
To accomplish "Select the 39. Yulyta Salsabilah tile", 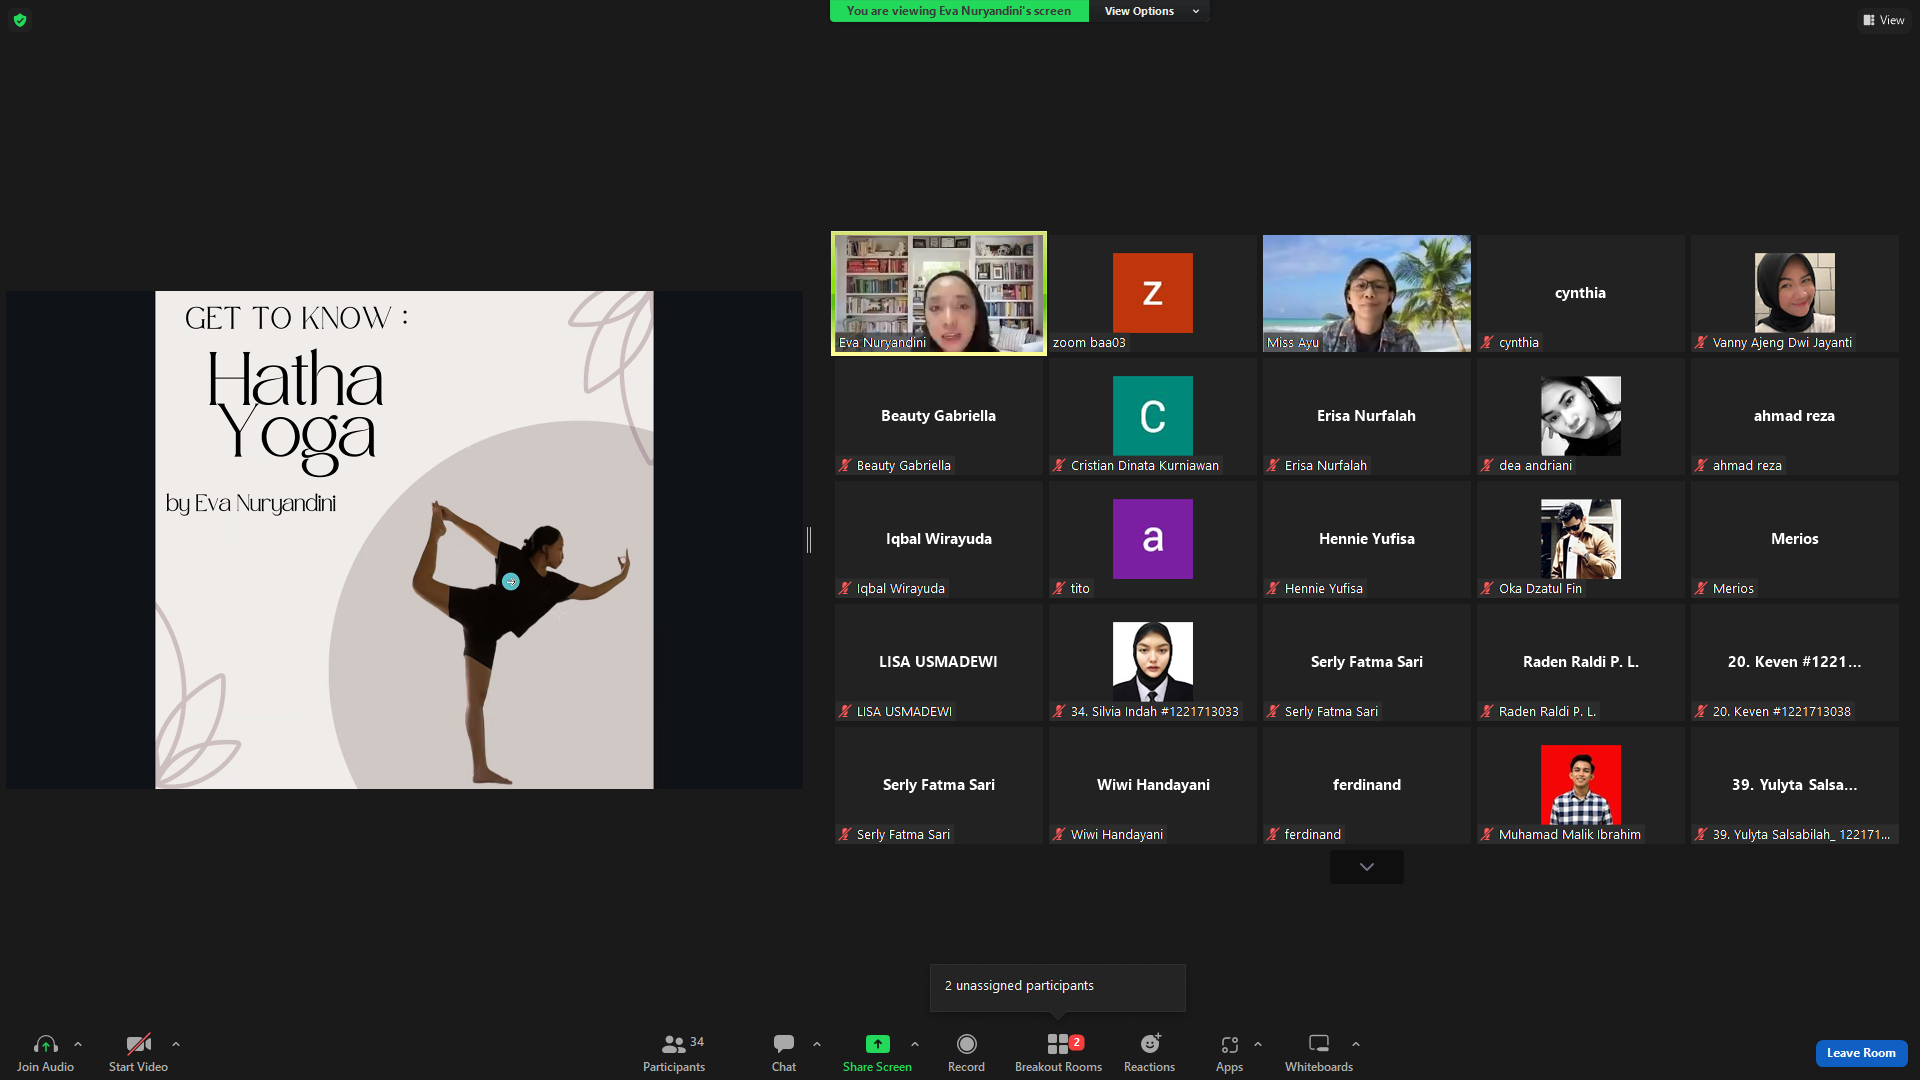I will tap(1795, 785).
